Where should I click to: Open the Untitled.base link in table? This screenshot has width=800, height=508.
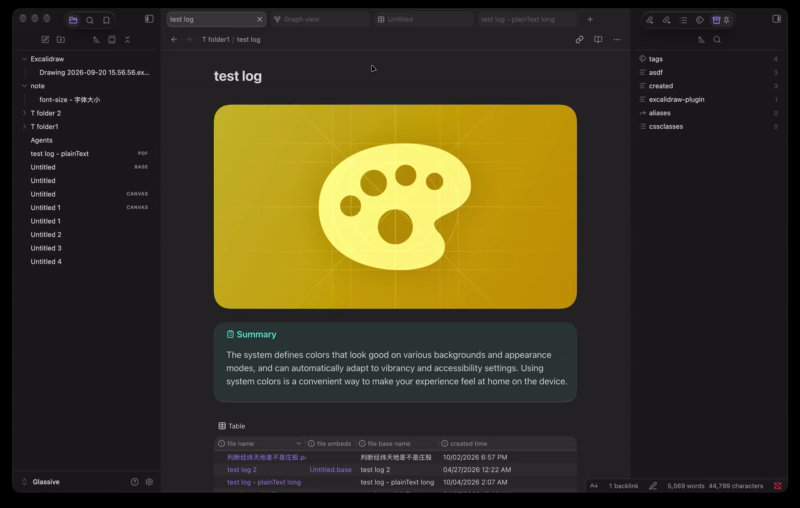(330, 470)
